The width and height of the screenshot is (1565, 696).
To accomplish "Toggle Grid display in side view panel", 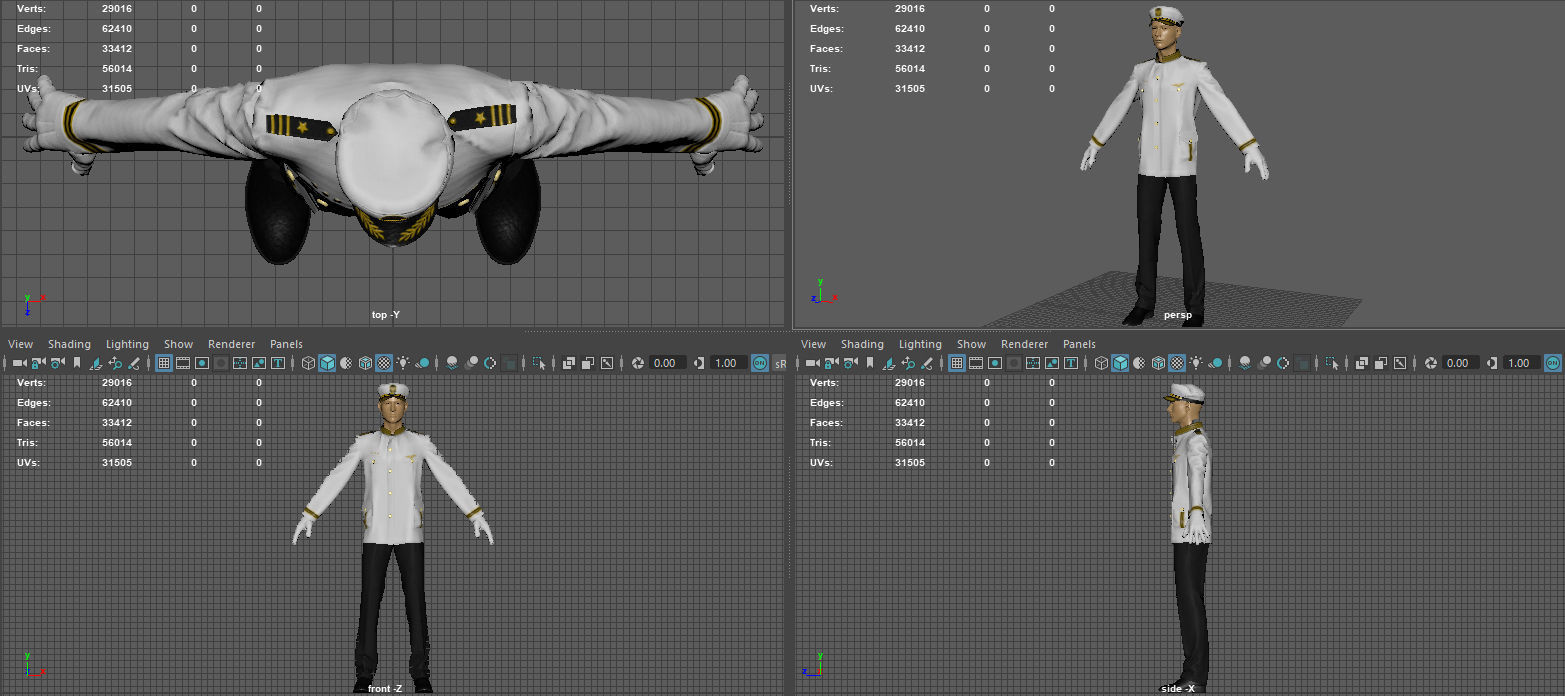I will pos(957,363).
